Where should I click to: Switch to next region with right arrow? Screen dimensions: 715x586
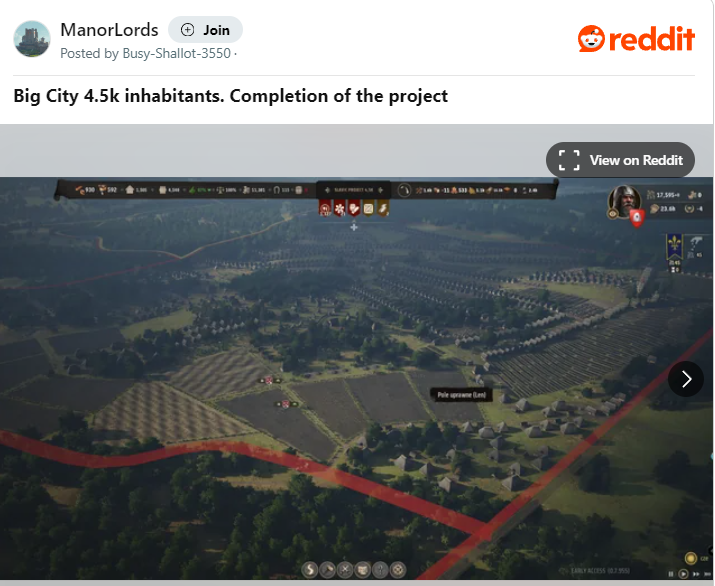point(381,190)
